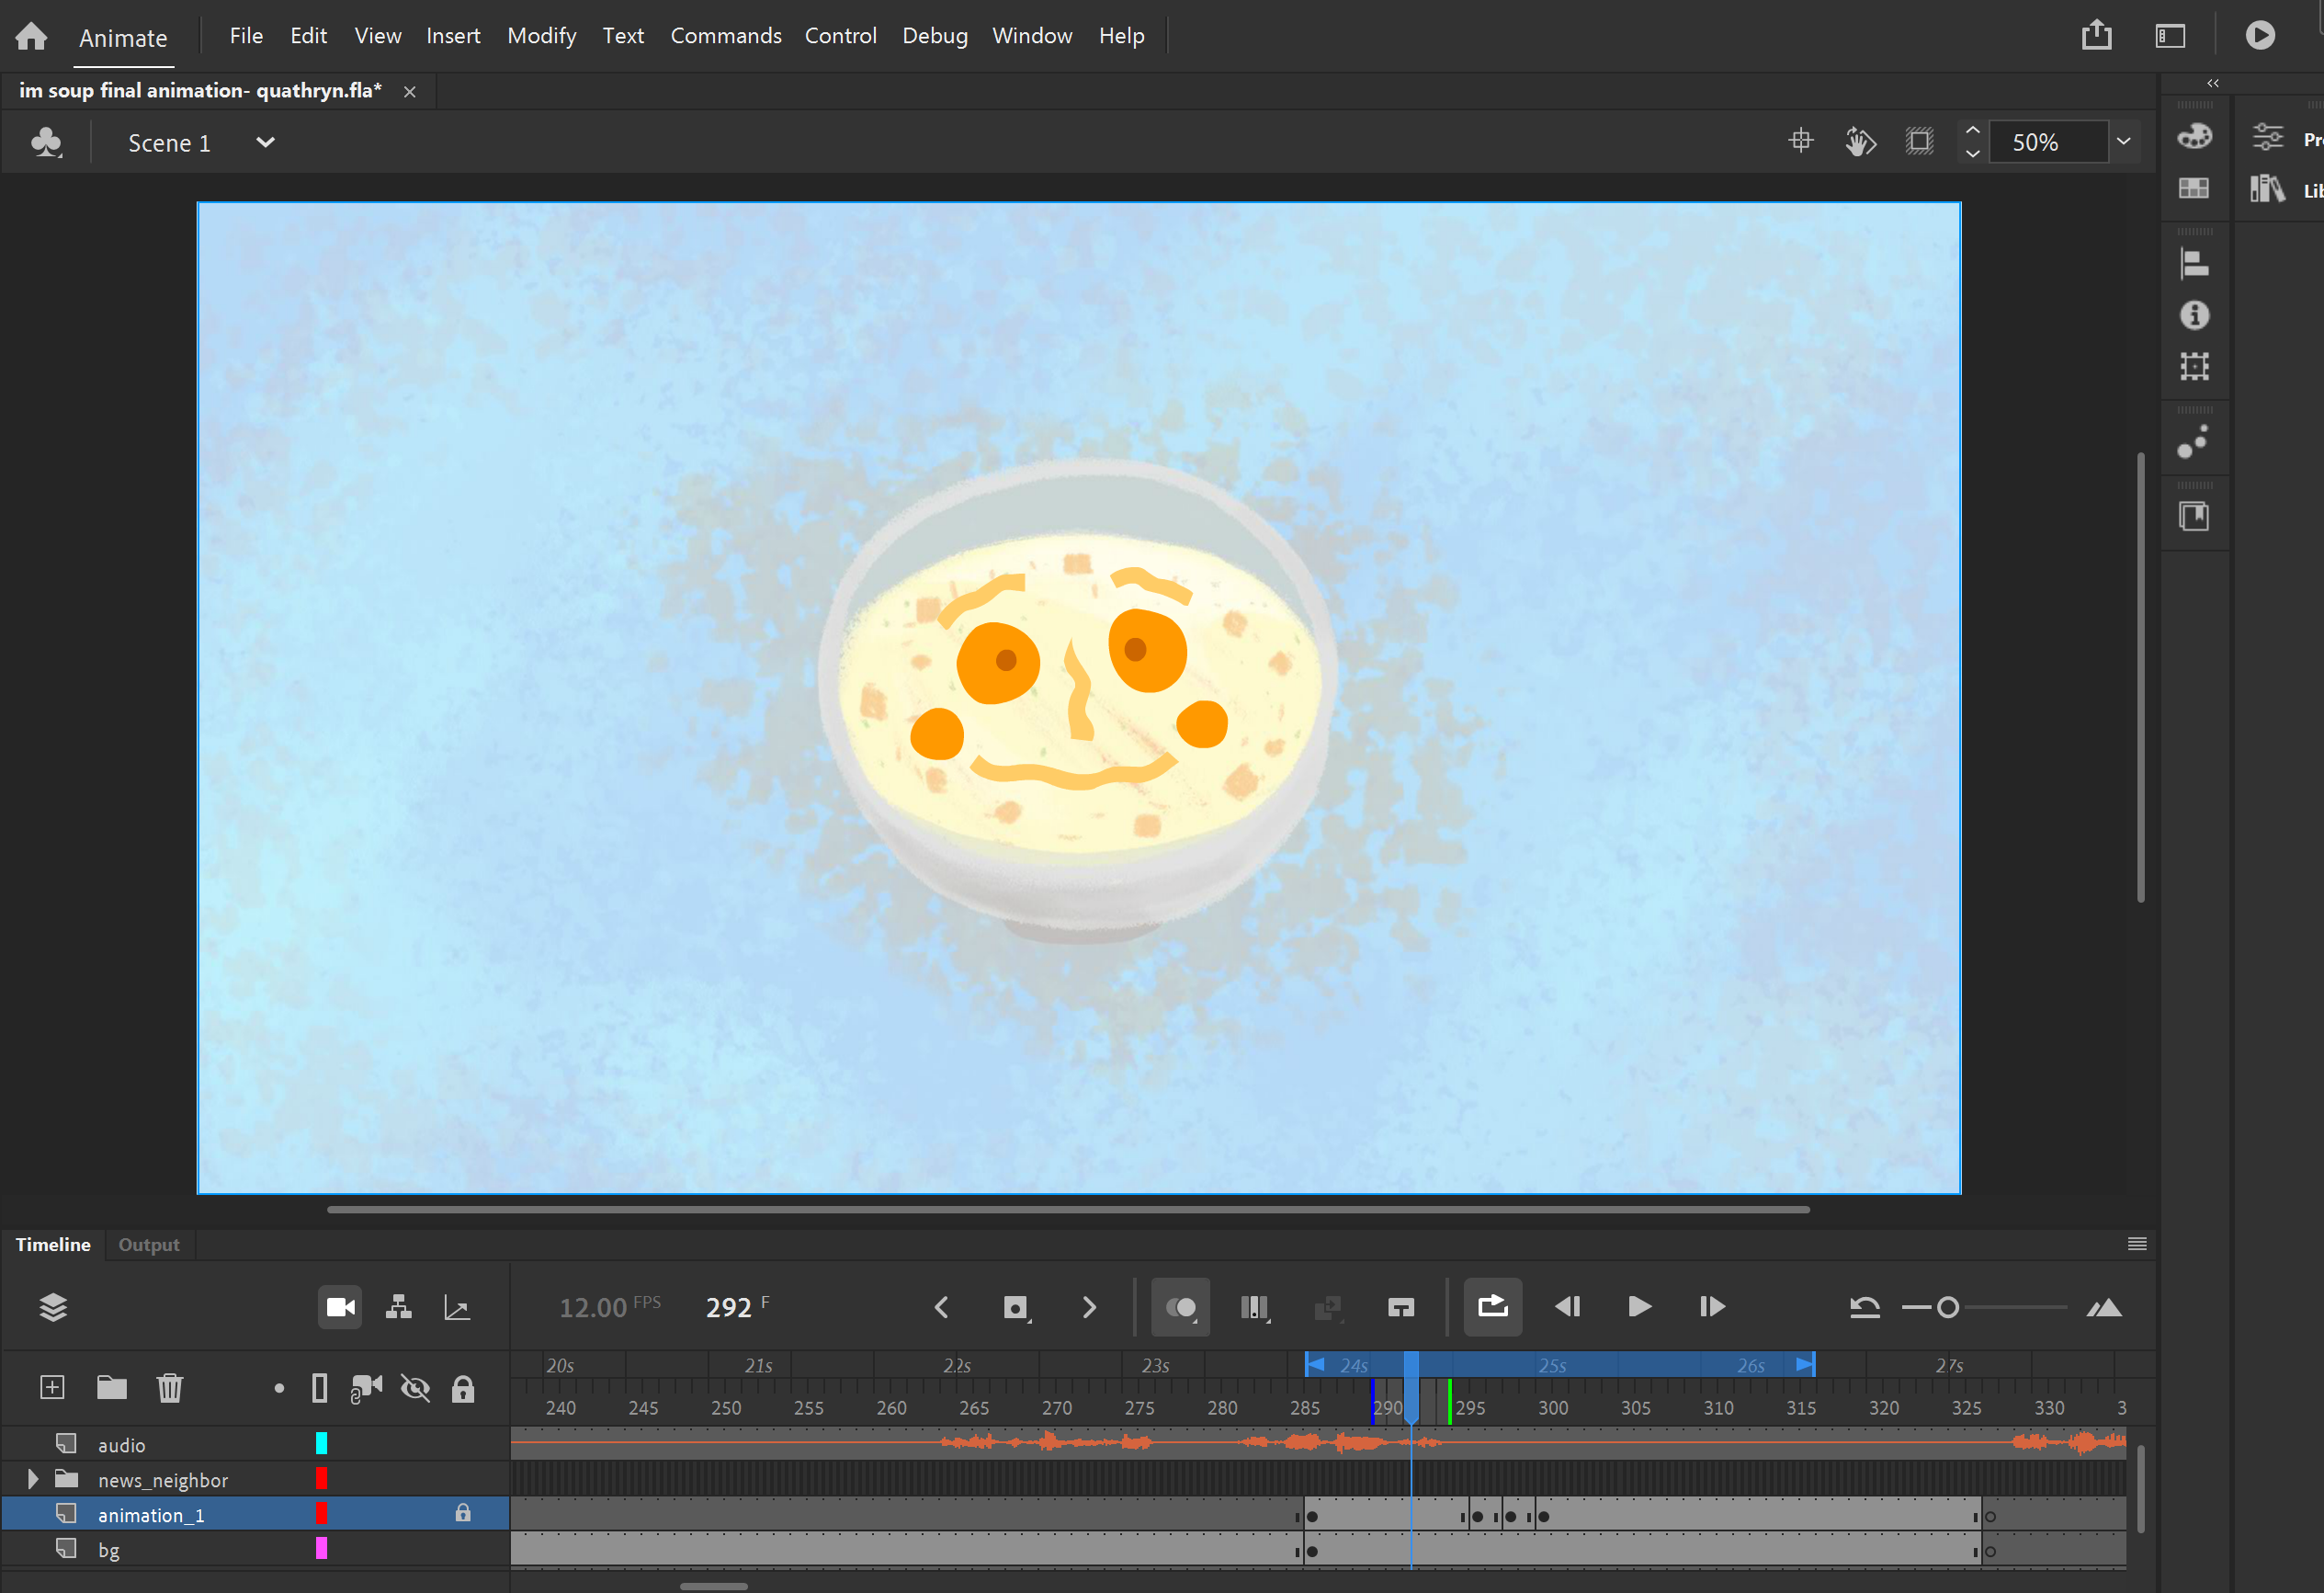This screenshot has width=2324, height=1593.
Task: Switch to the Output tab
Action: [149, 1245]
